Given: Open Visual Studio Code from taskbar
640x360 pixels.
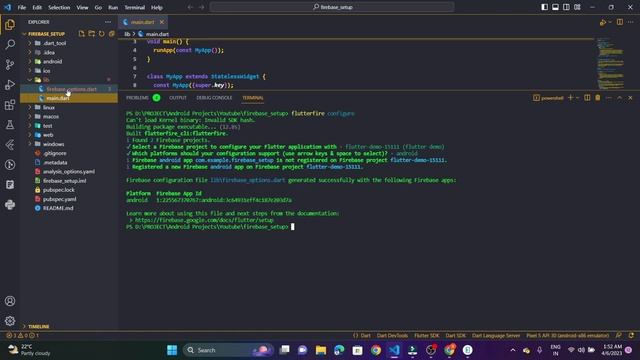Looking at the screenshot, I should pyautogui.click(x=394, y=350).
